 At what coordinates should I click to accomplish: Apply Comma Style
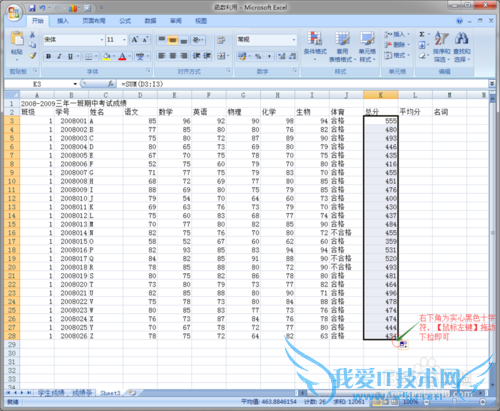[x=269, y=56]
